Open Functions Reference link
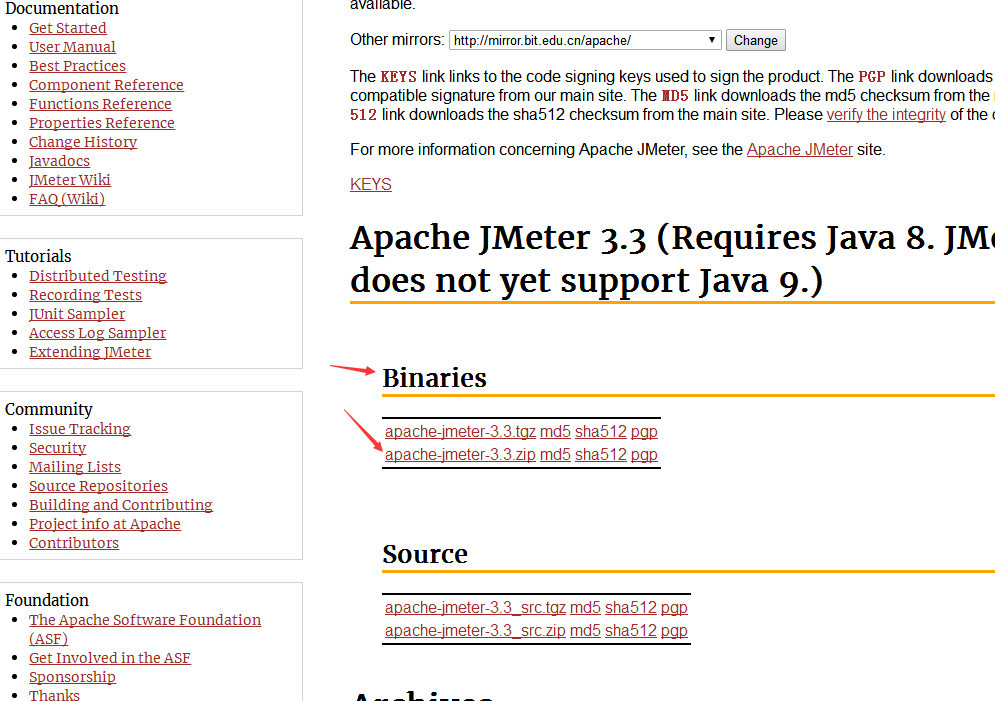The image size is (995, 701). pos(100,104)
